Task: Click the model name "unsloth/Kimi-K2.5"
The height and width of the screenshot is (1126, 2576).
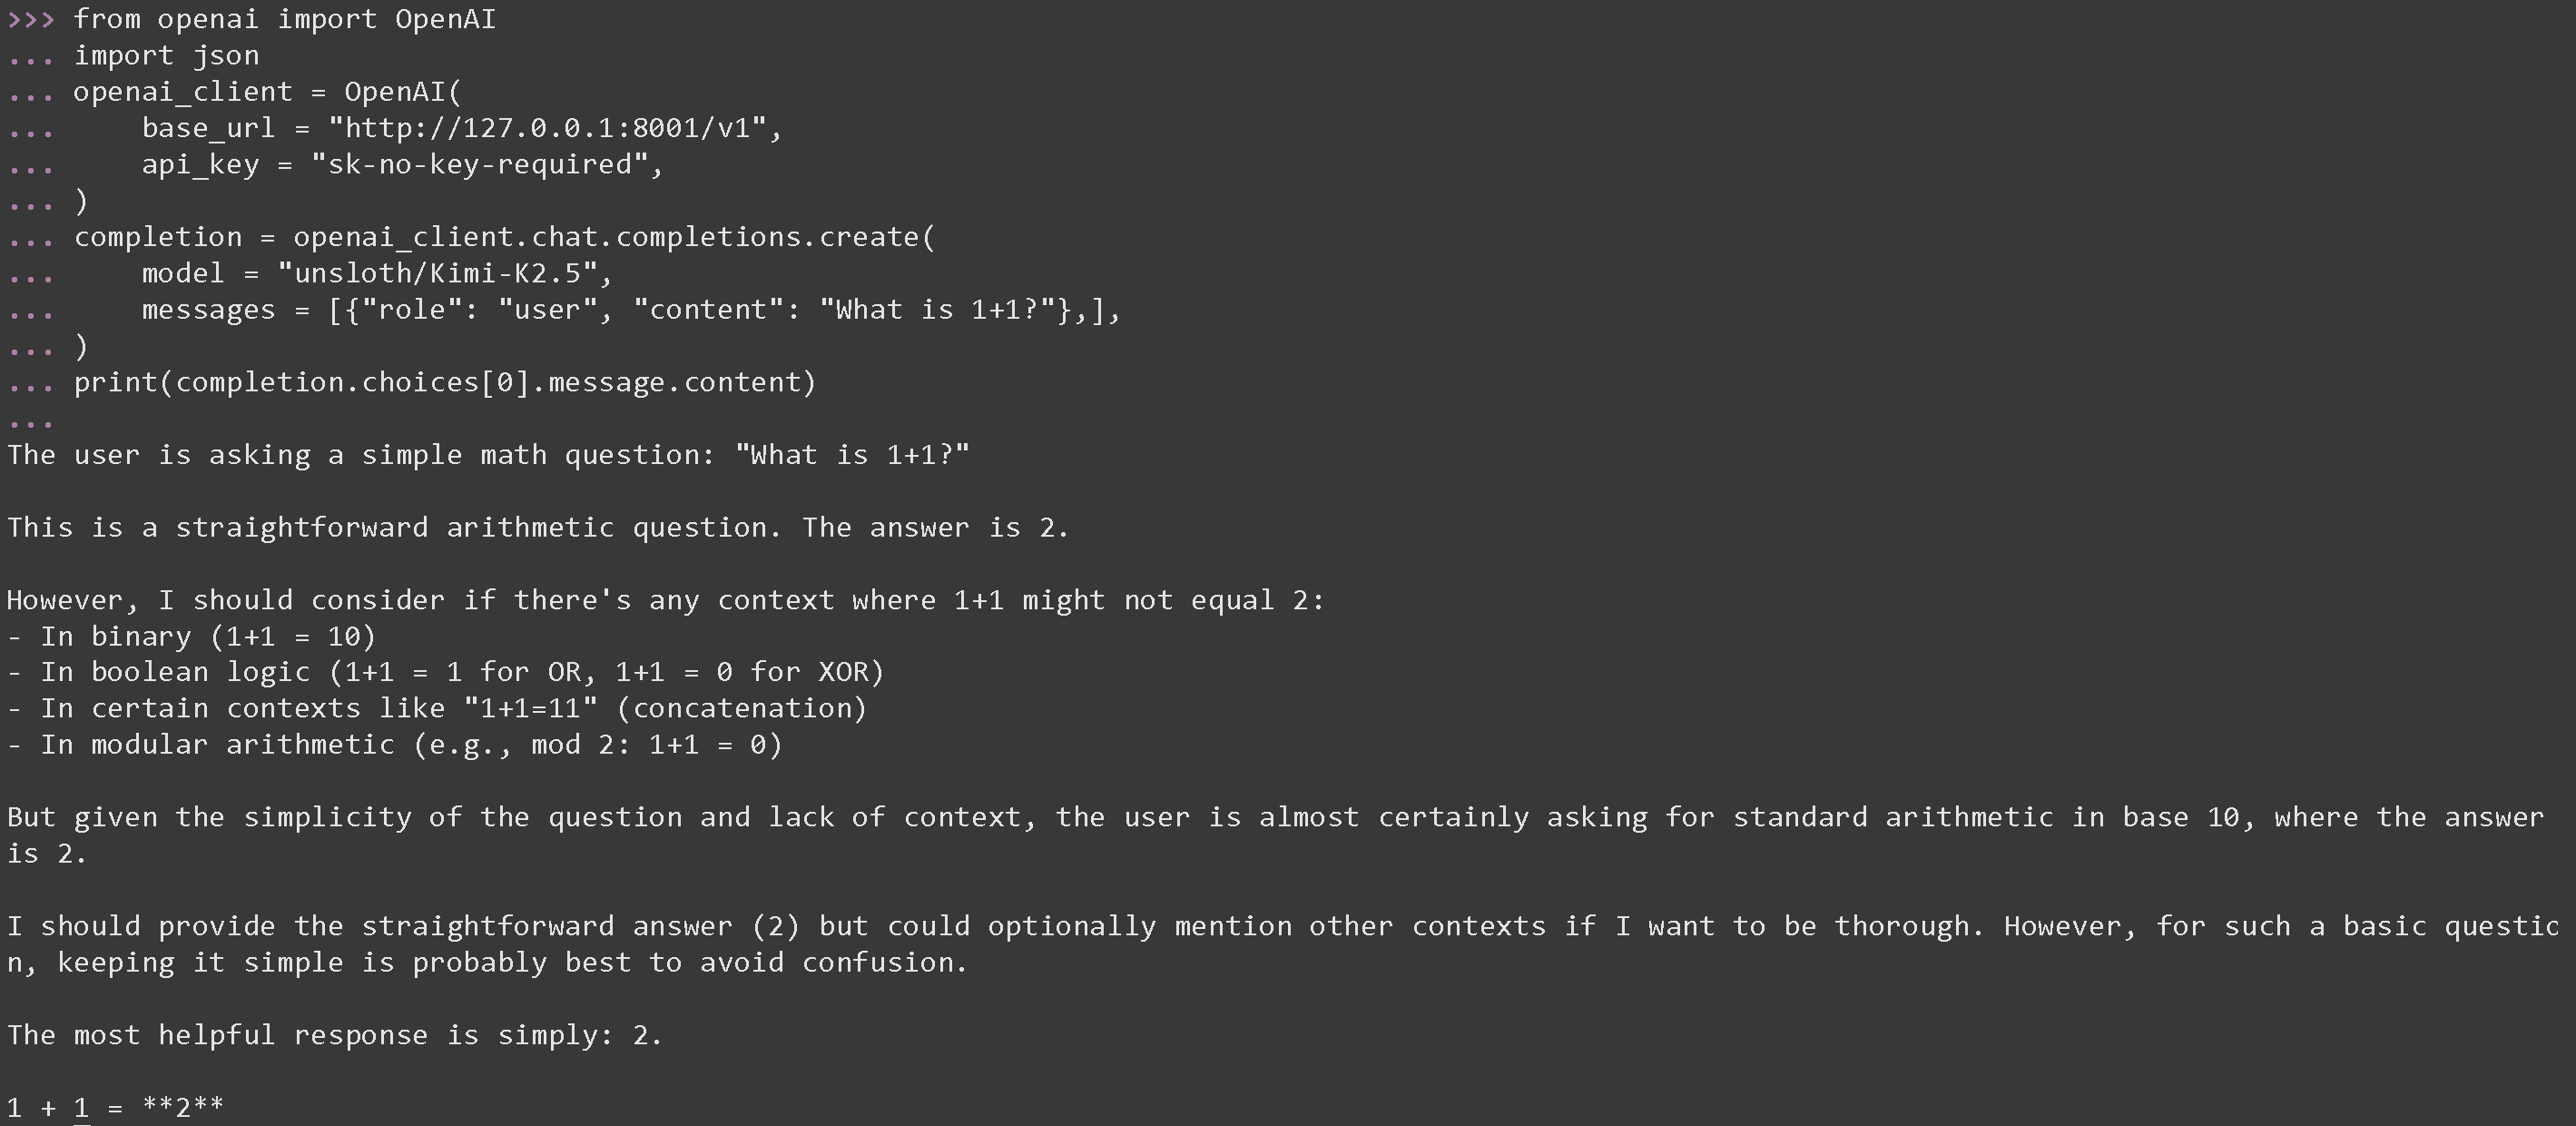Action: (438, 273)
